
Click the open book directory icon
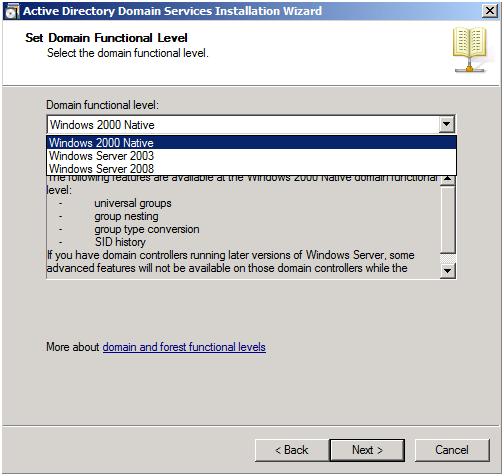tap(469, 50)
